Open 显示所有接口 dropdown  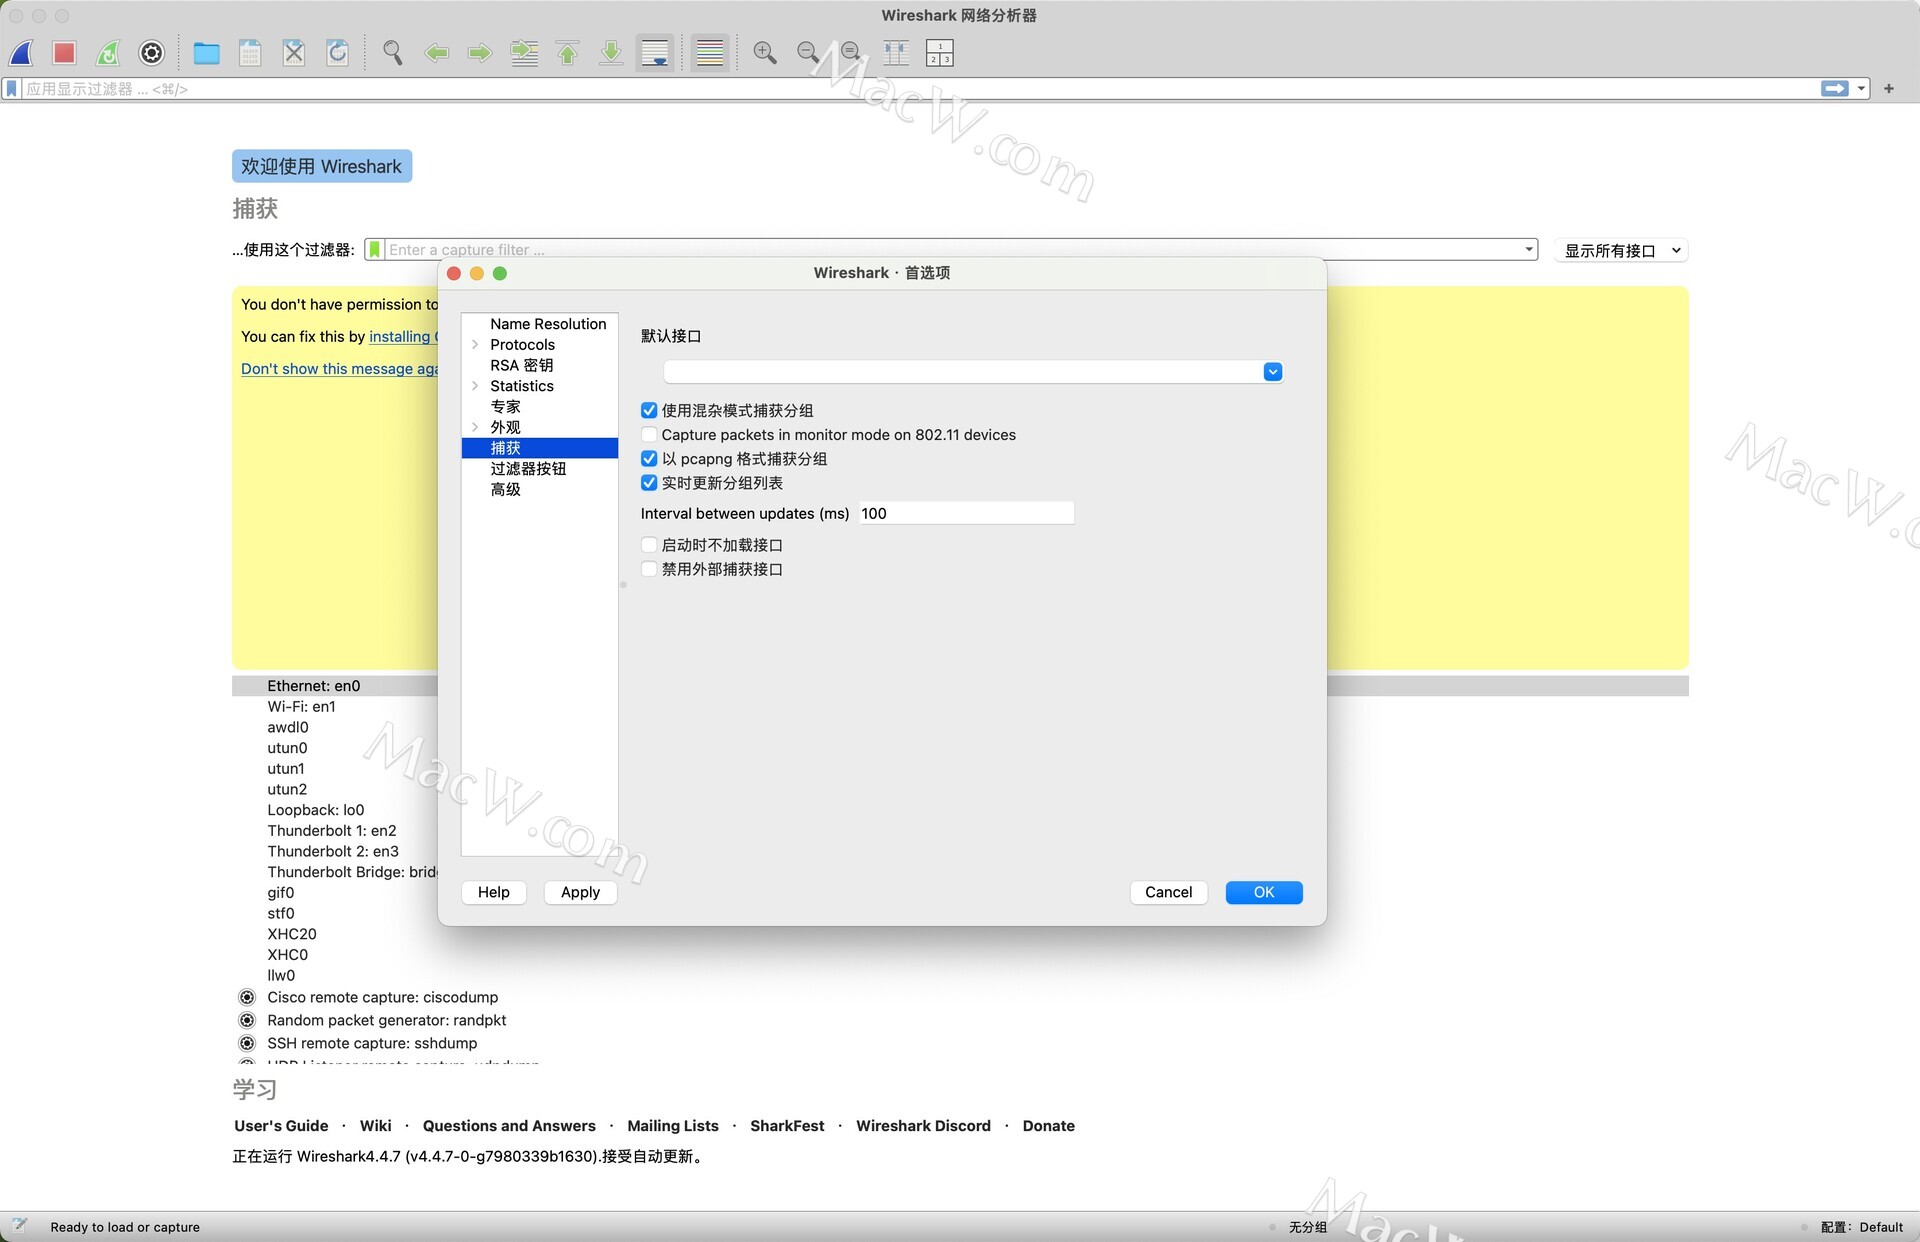pos(1622,251)
